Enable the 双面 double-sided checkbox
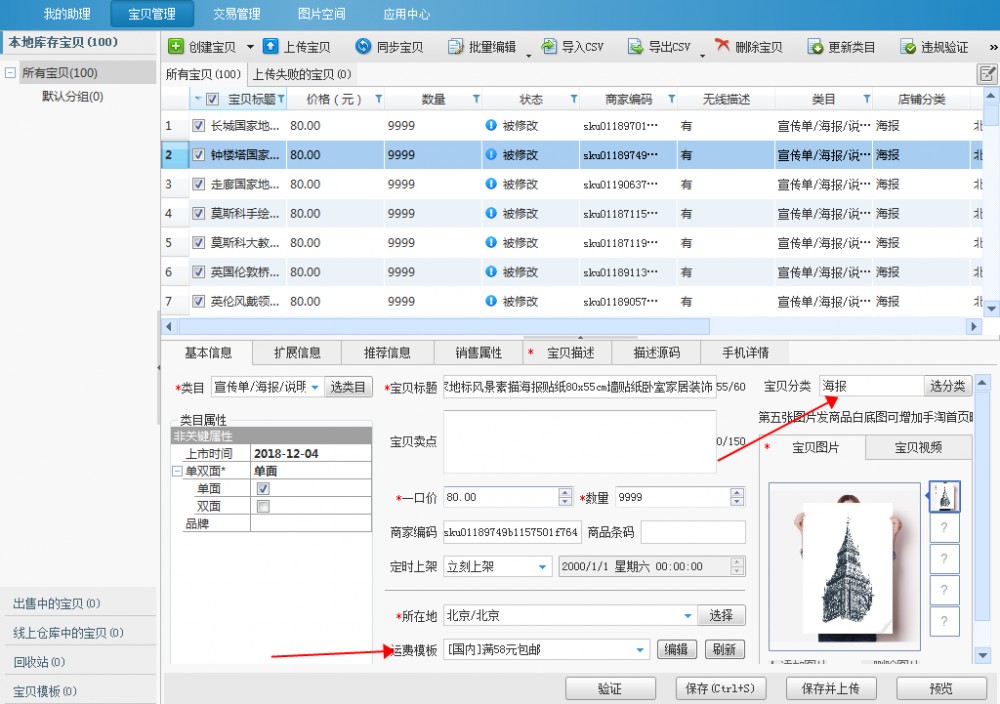Screen dimensions: 1000x704 (263, 506)
